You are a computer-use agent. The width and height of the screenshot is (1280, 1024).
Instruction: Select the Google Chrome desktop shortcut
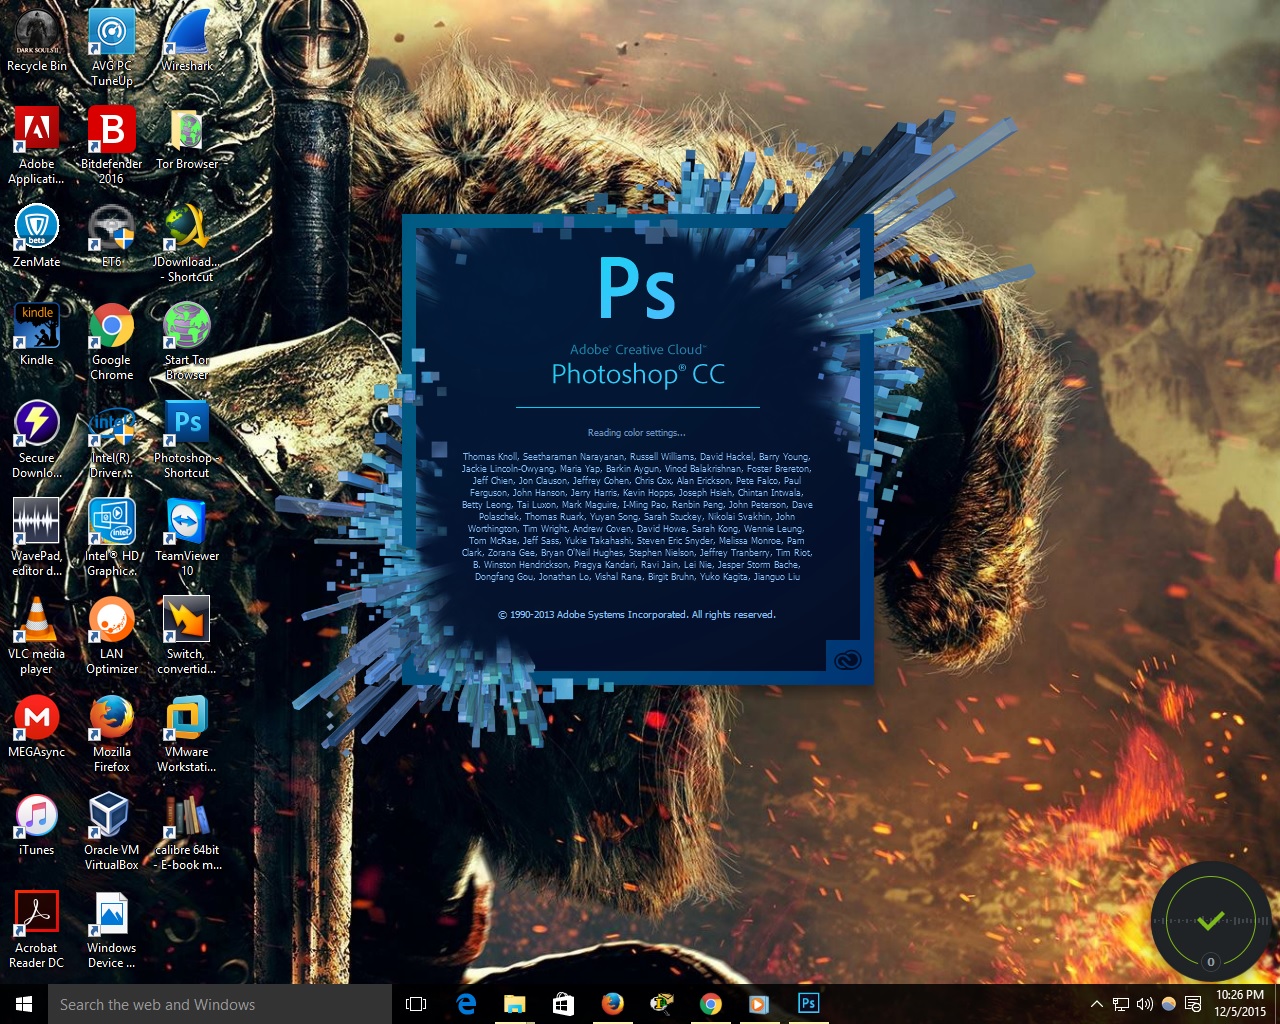112,342
